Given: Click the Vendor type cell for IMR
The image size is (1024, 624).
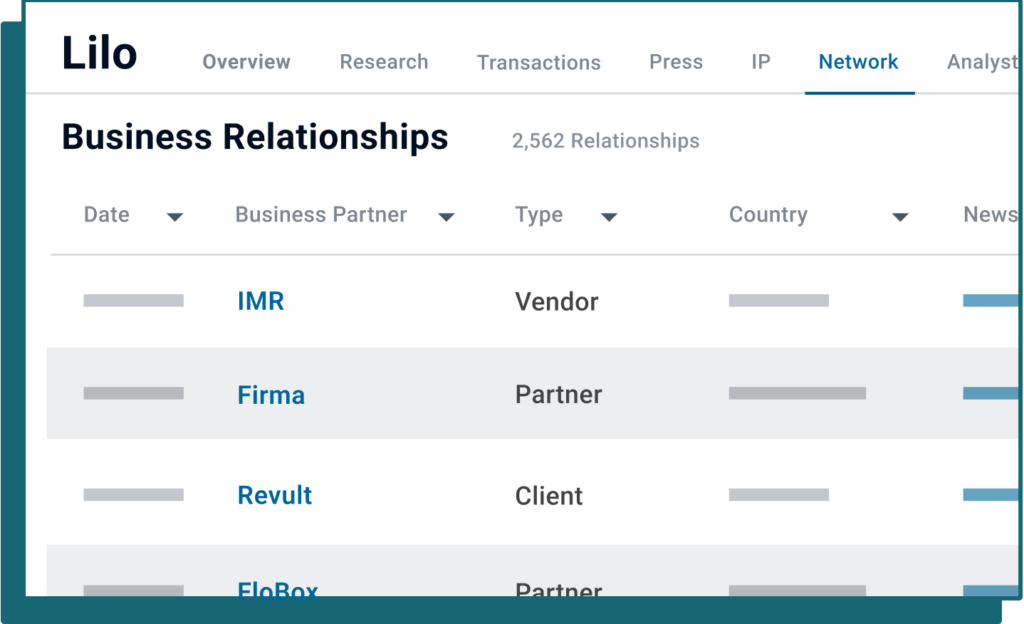Looking at the screenshot, I should [556, 301].
